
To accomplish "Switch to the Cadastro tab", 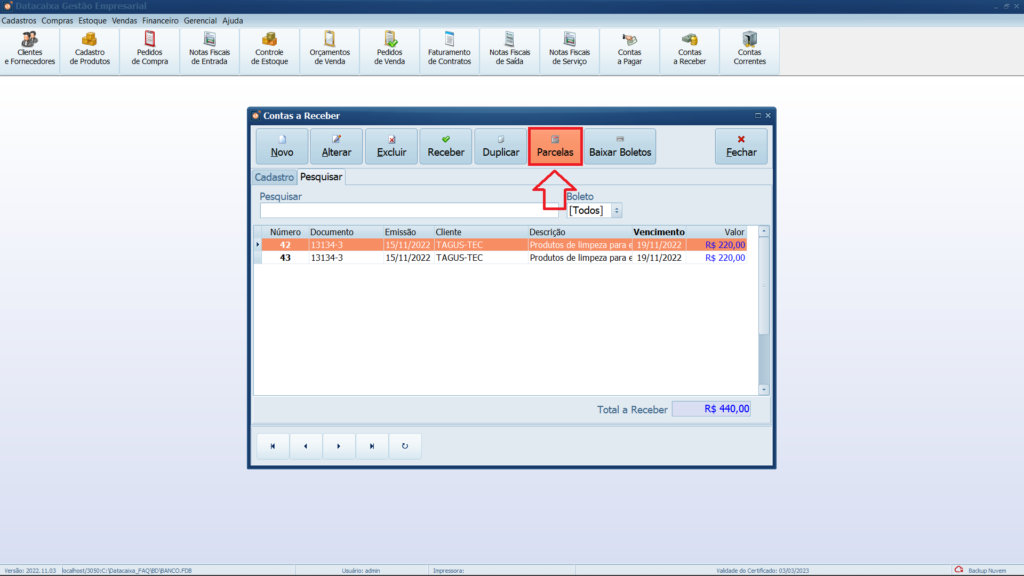I will pyautogui.click(x=274, y=177).
